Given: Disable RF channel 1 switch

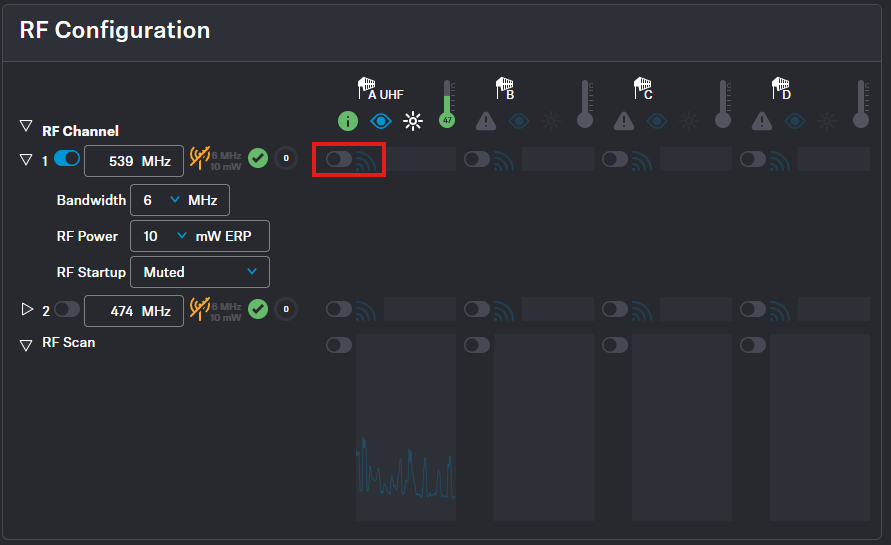Looking at the screenshot, I should tap(67, 159).
